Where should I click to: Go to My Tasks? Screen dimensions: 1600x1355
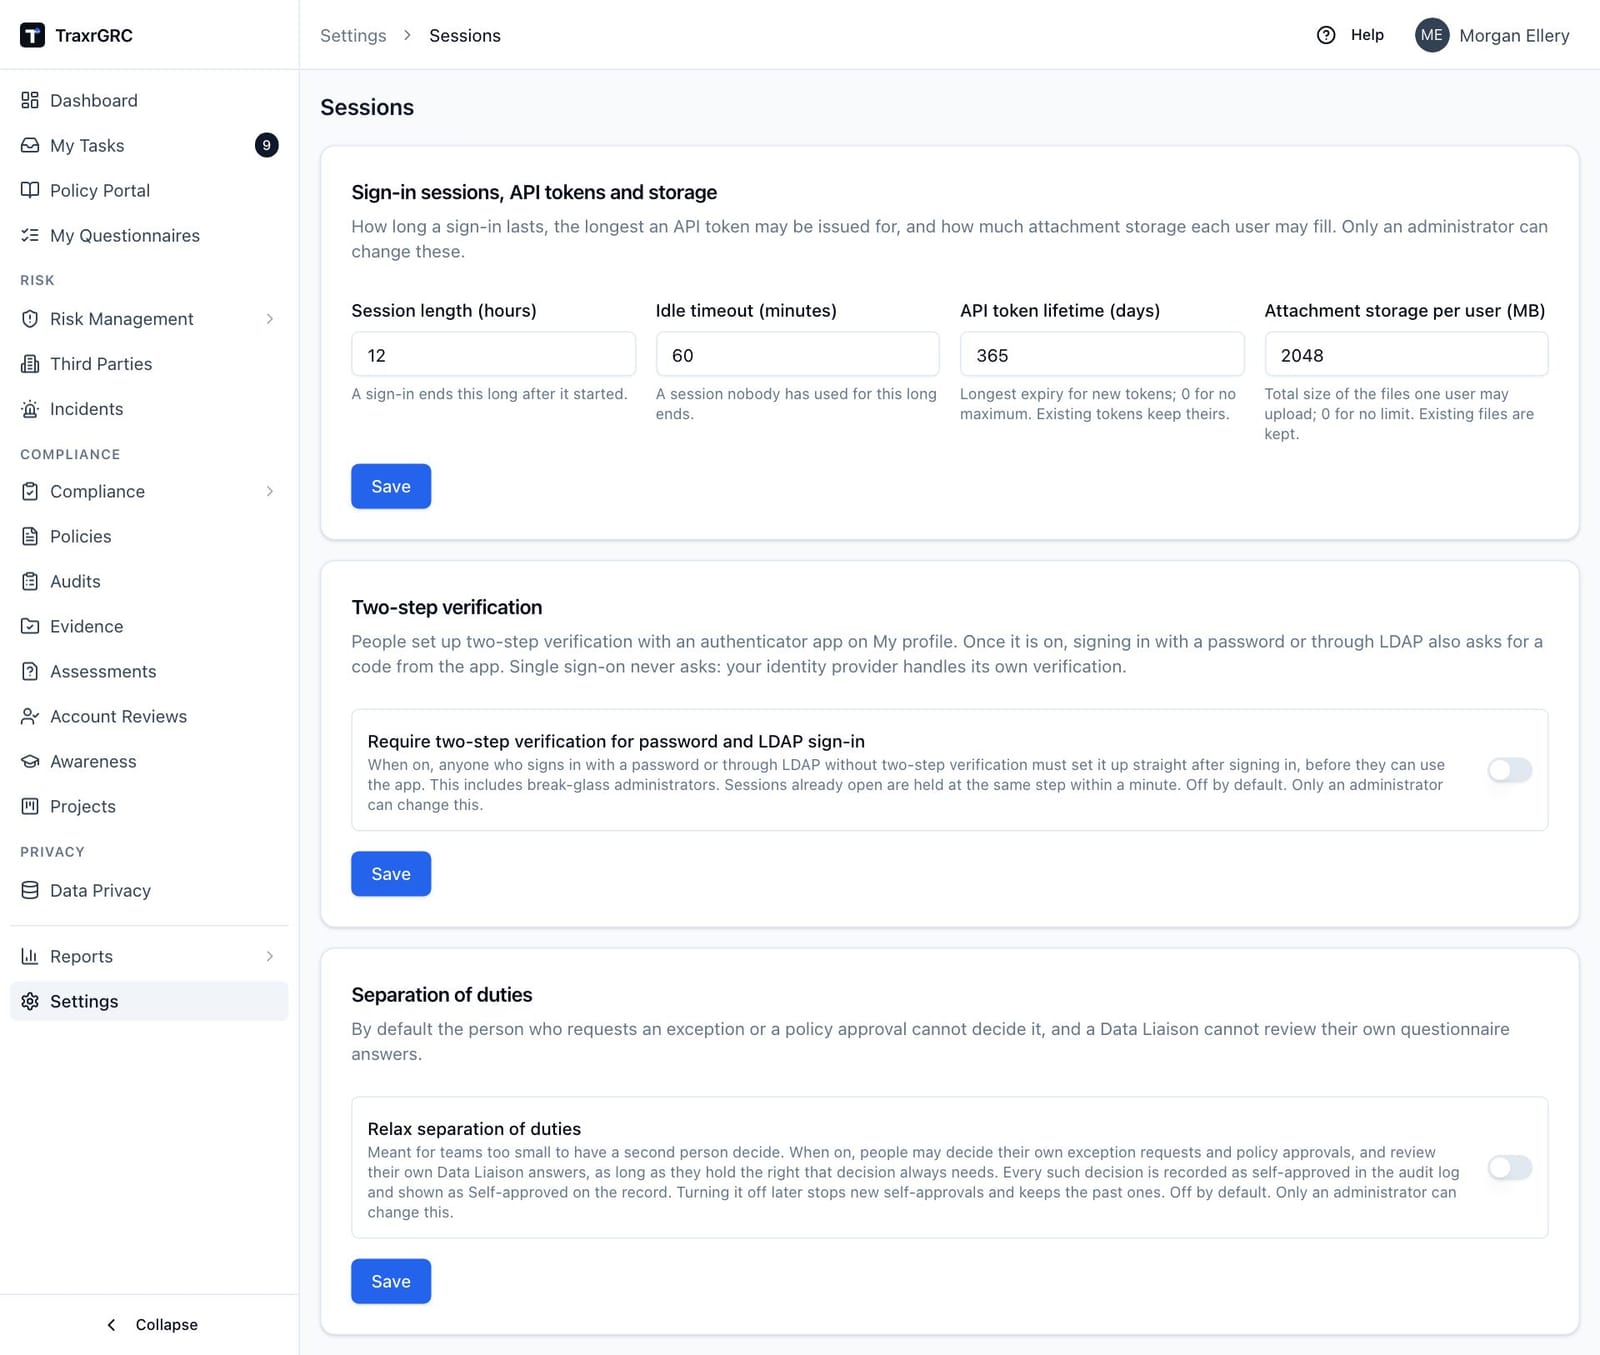(x=149, y=145)
